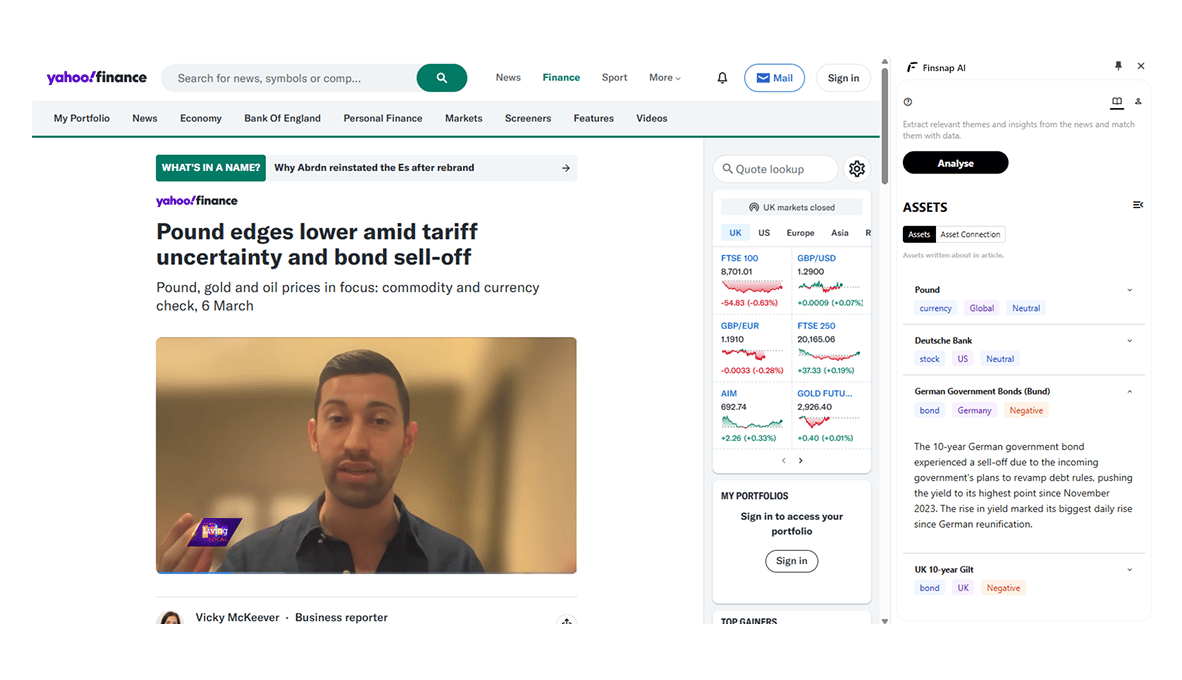Viewport: 1182px width, 680px height.
Task: Open the Finsnap user profile icon
Action: (1138, 102)
